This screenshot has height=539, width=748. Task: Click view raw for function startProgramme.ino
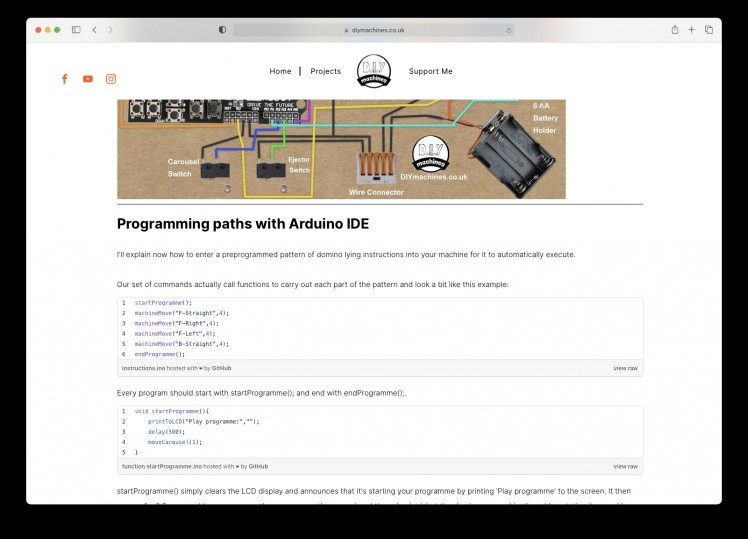pos(625,466)
